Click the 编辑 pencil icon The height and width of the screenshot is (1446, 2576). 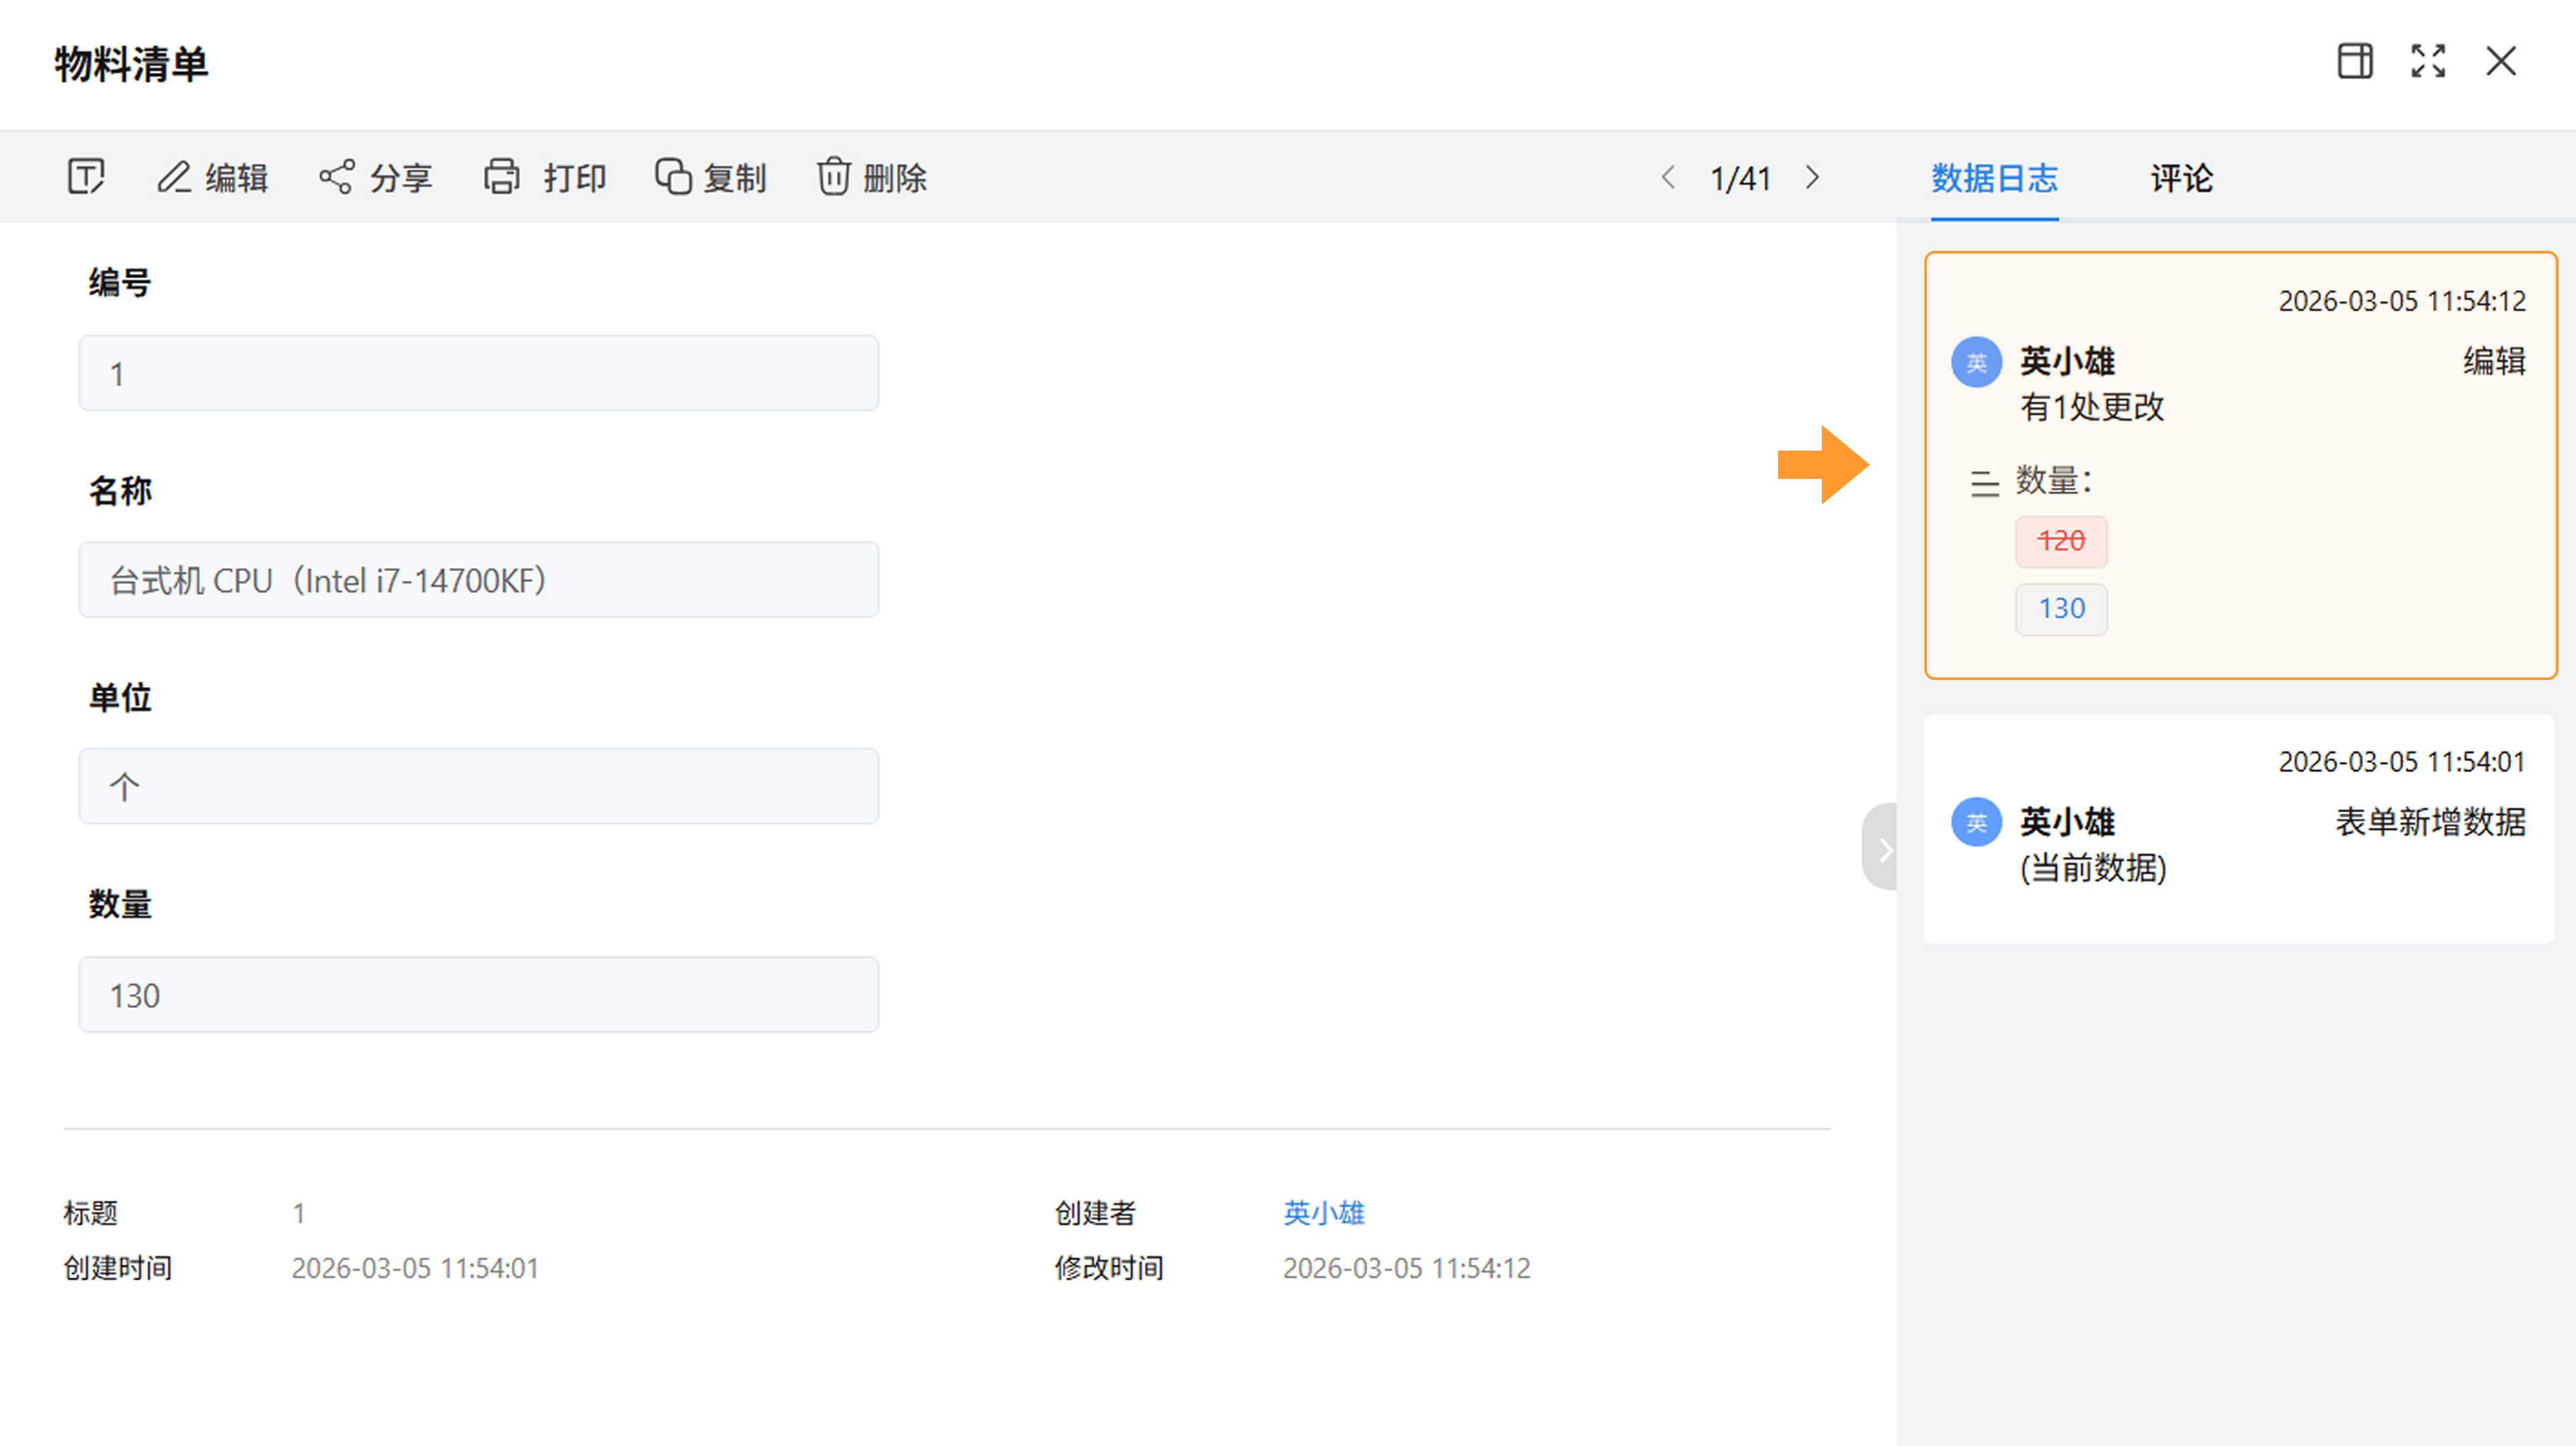click(174, 177)
